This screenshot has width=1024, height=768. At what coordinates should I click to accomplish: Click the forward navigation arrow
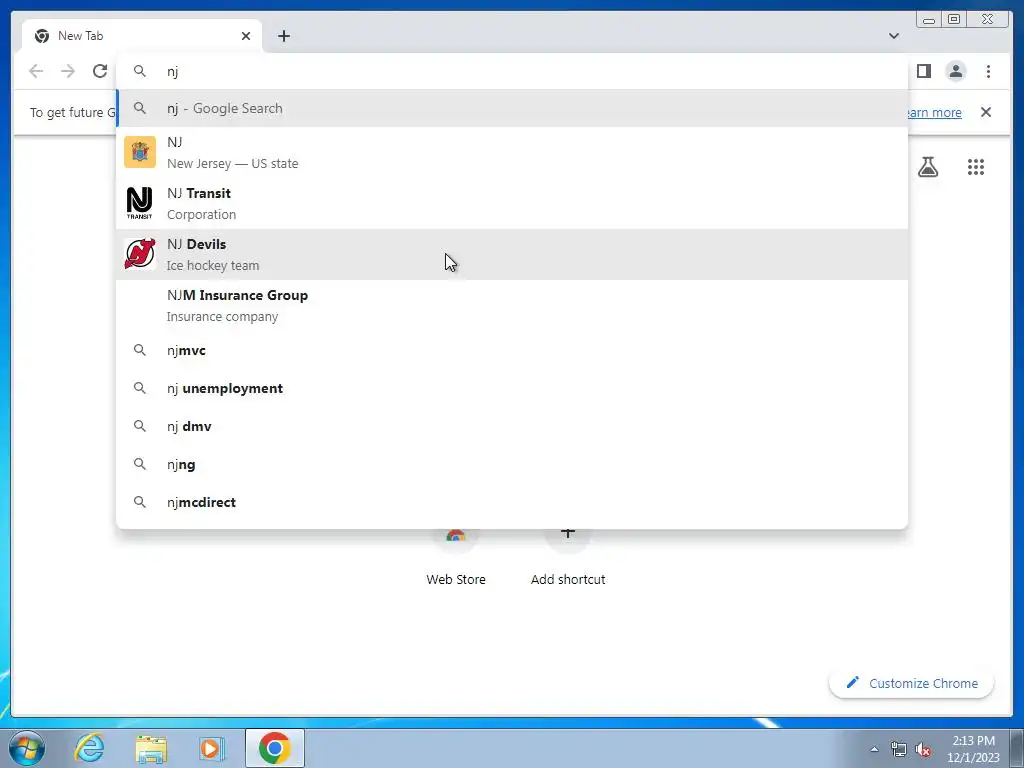coord(68,71)
